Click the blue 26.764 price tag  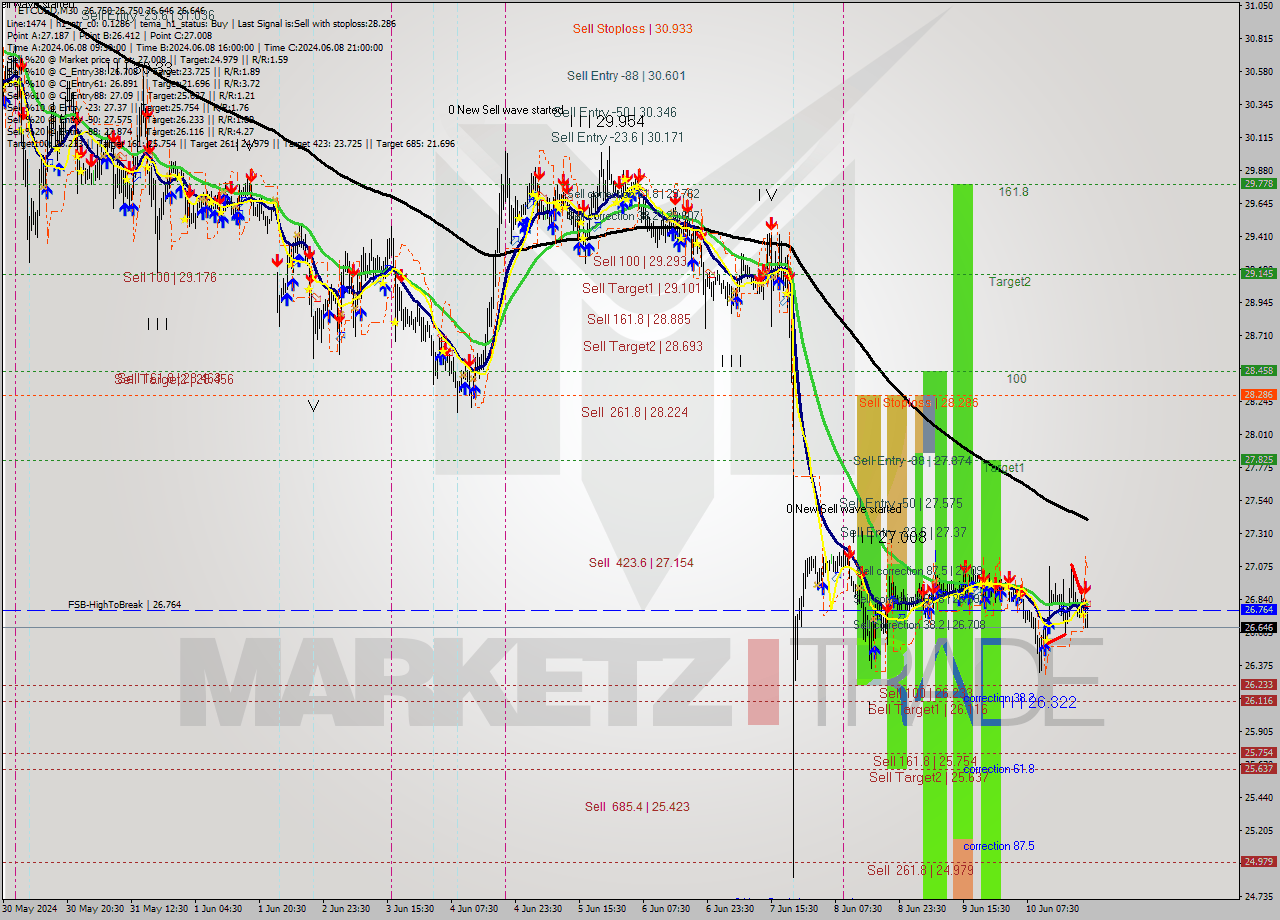1258,609
